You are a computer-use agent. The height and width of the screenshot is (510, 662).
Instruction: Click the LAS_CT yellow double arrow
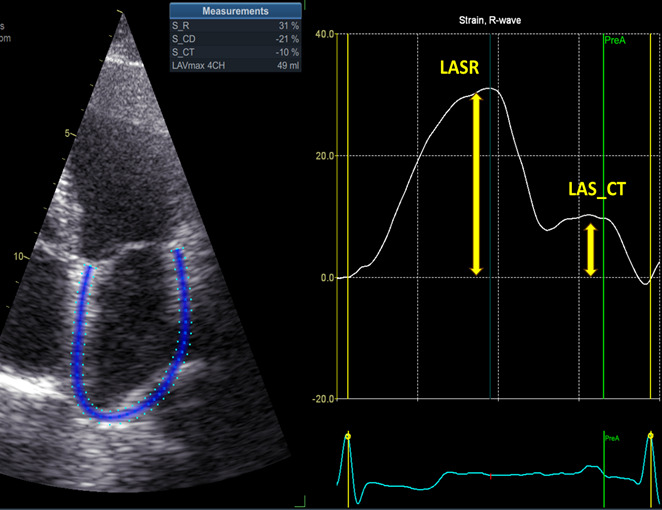[591, 249]
